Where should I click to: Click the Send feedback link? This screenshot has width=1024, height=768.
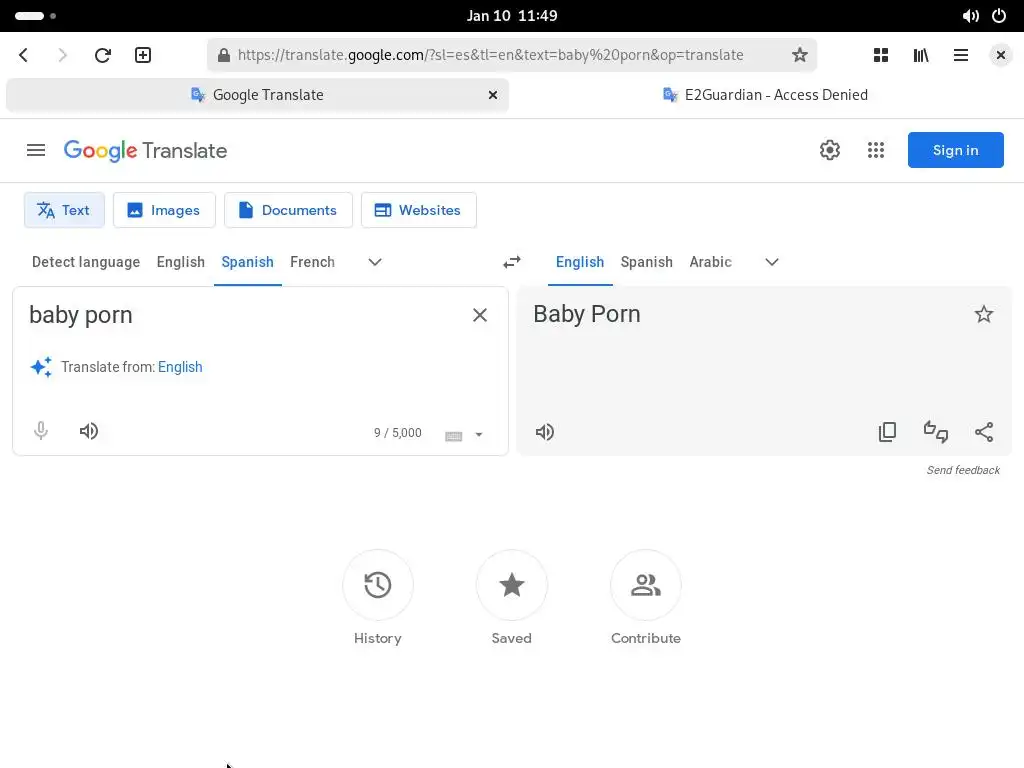click(x=963, y=470)
